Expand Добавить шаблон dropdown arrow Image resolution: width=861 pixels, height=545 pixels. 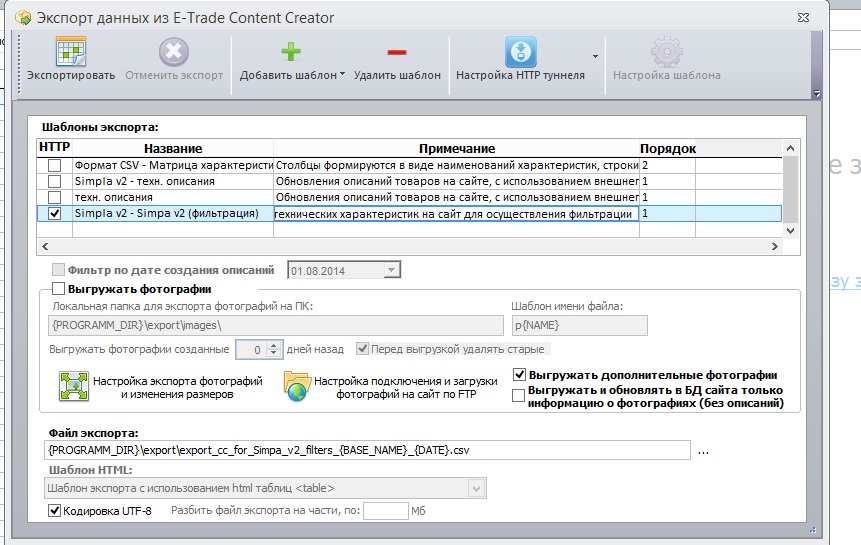[x=343, y=74]
